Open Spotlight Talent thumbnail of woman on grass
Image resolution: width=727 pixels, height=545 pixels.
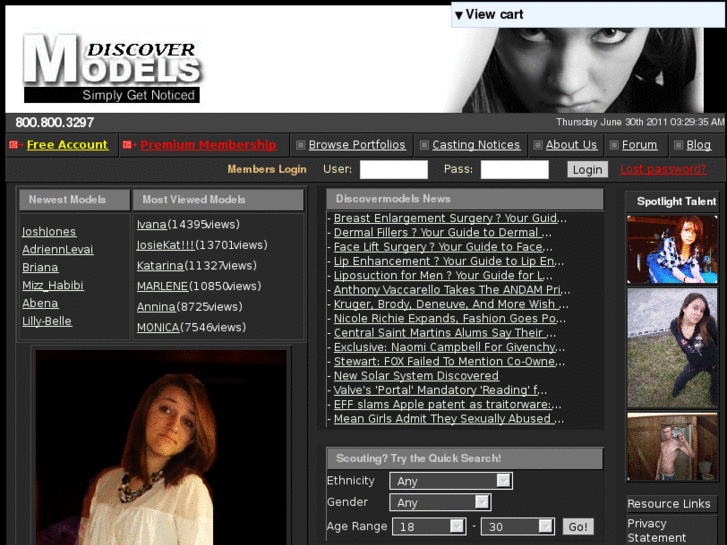(672, 348)
